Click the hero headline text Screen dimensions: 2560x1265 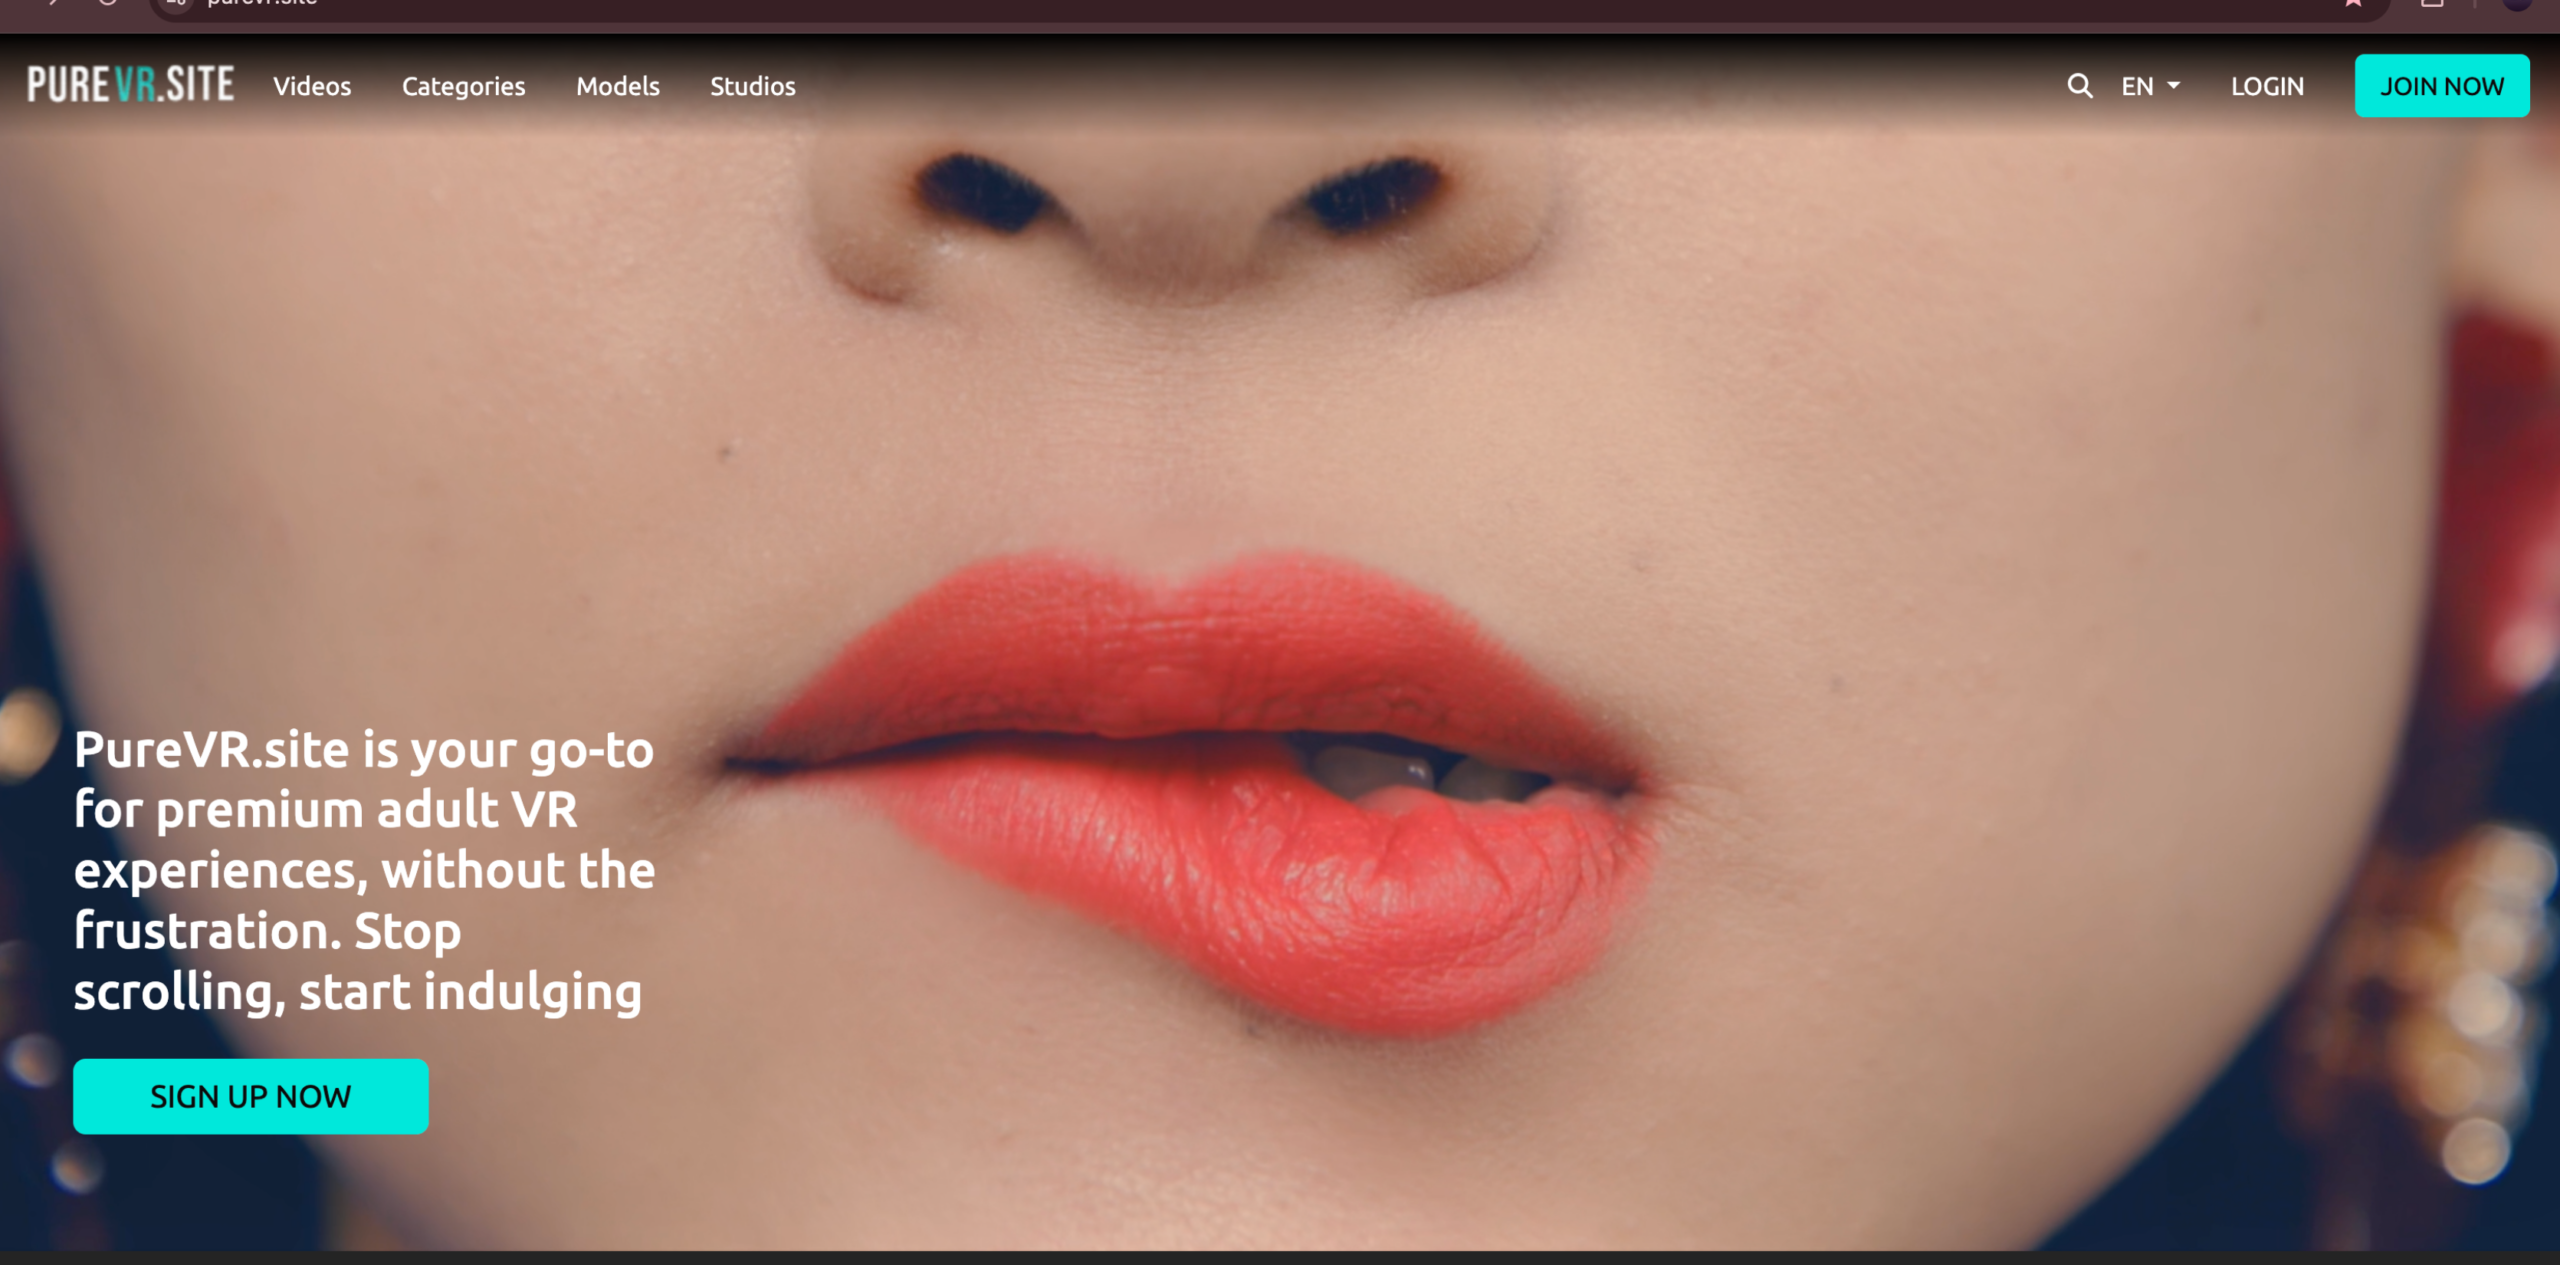[x=364, y=870]
